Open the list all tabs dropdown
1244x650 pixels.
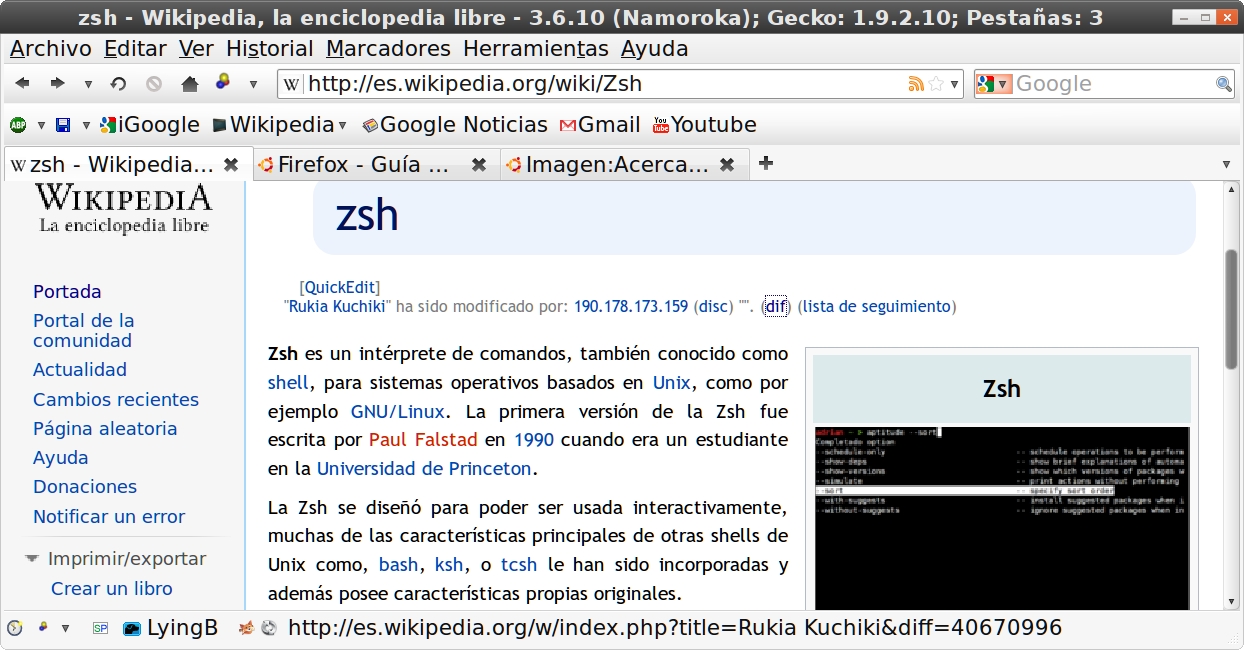click(x=1227, y=164)
